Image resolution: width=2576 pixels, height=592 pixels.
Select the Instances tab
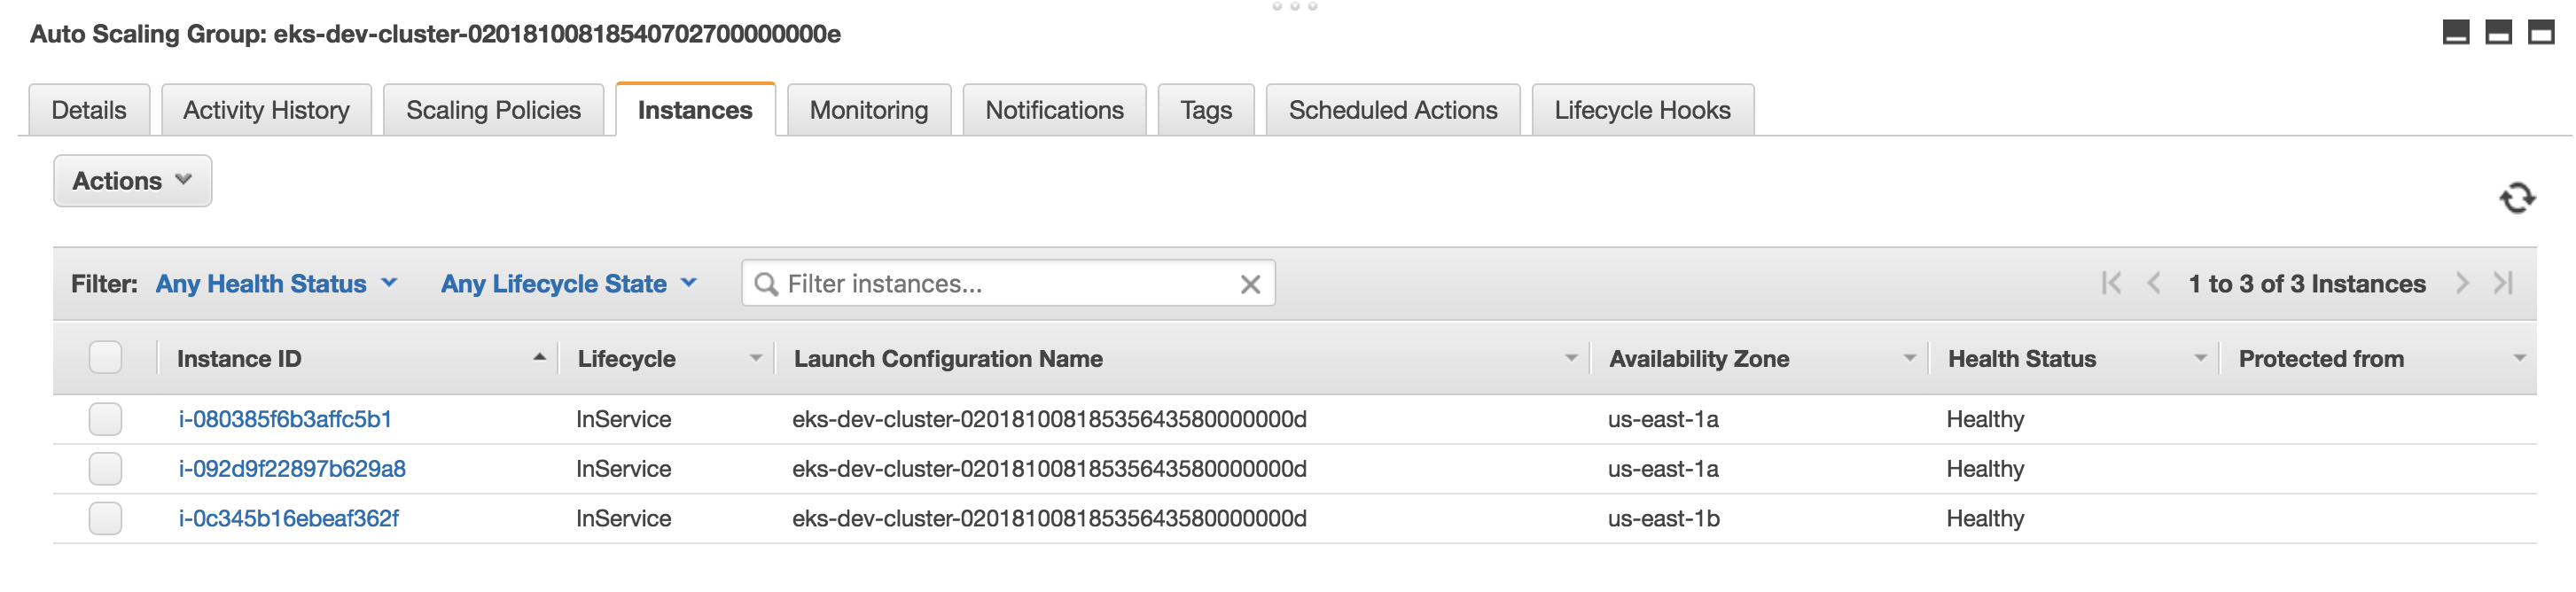pos(695,110)
